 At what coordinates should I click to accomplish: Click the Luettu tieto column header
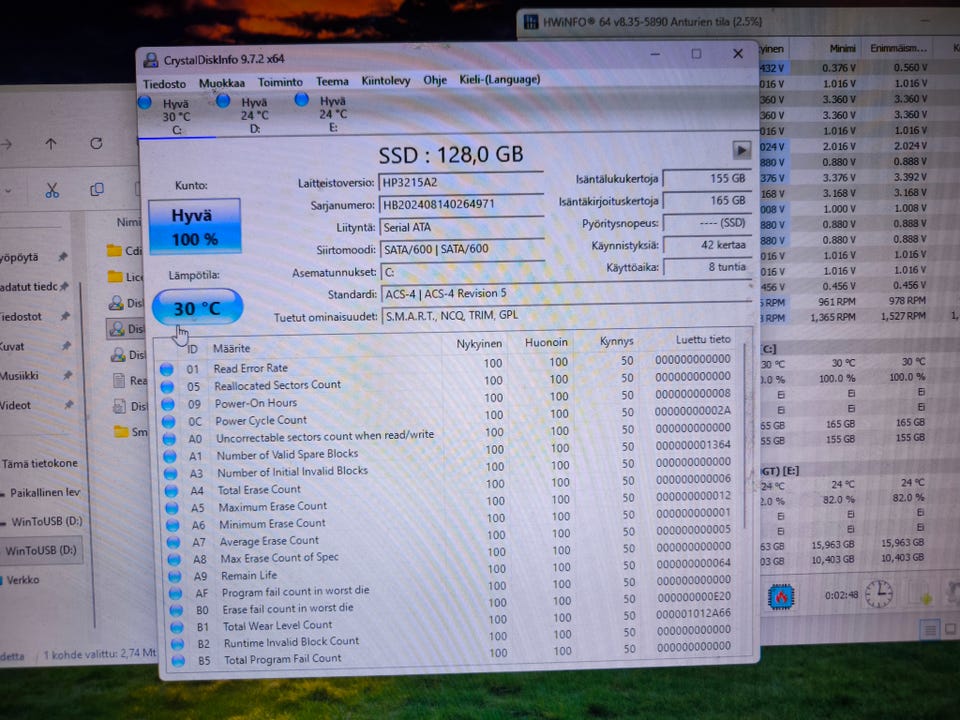point(703,339)
